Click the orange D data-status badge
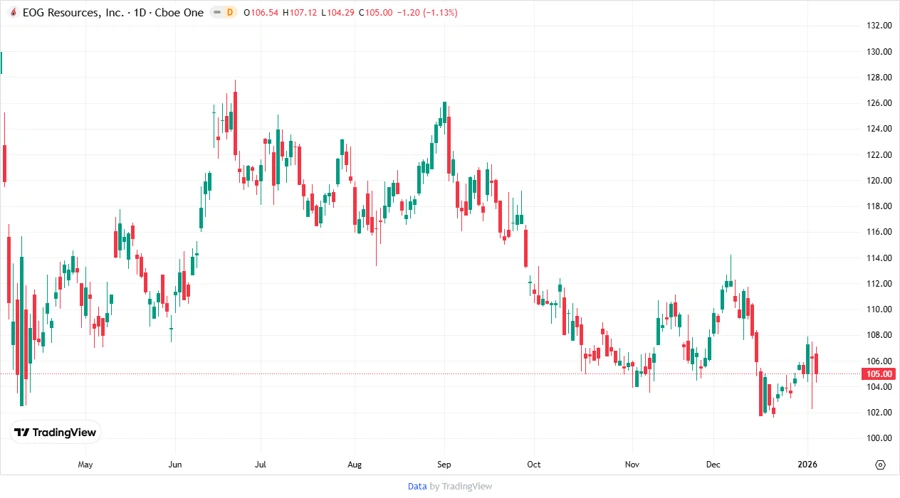The image size is (900, 498). (230, 13)
